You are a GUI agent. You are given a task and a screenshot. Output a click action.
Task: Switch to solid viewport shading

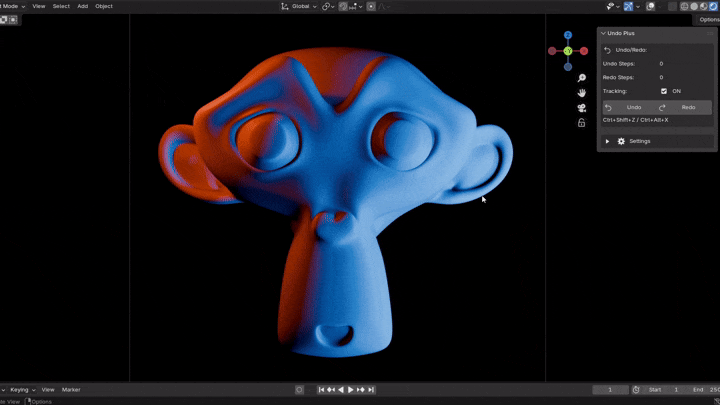point(694,6)
